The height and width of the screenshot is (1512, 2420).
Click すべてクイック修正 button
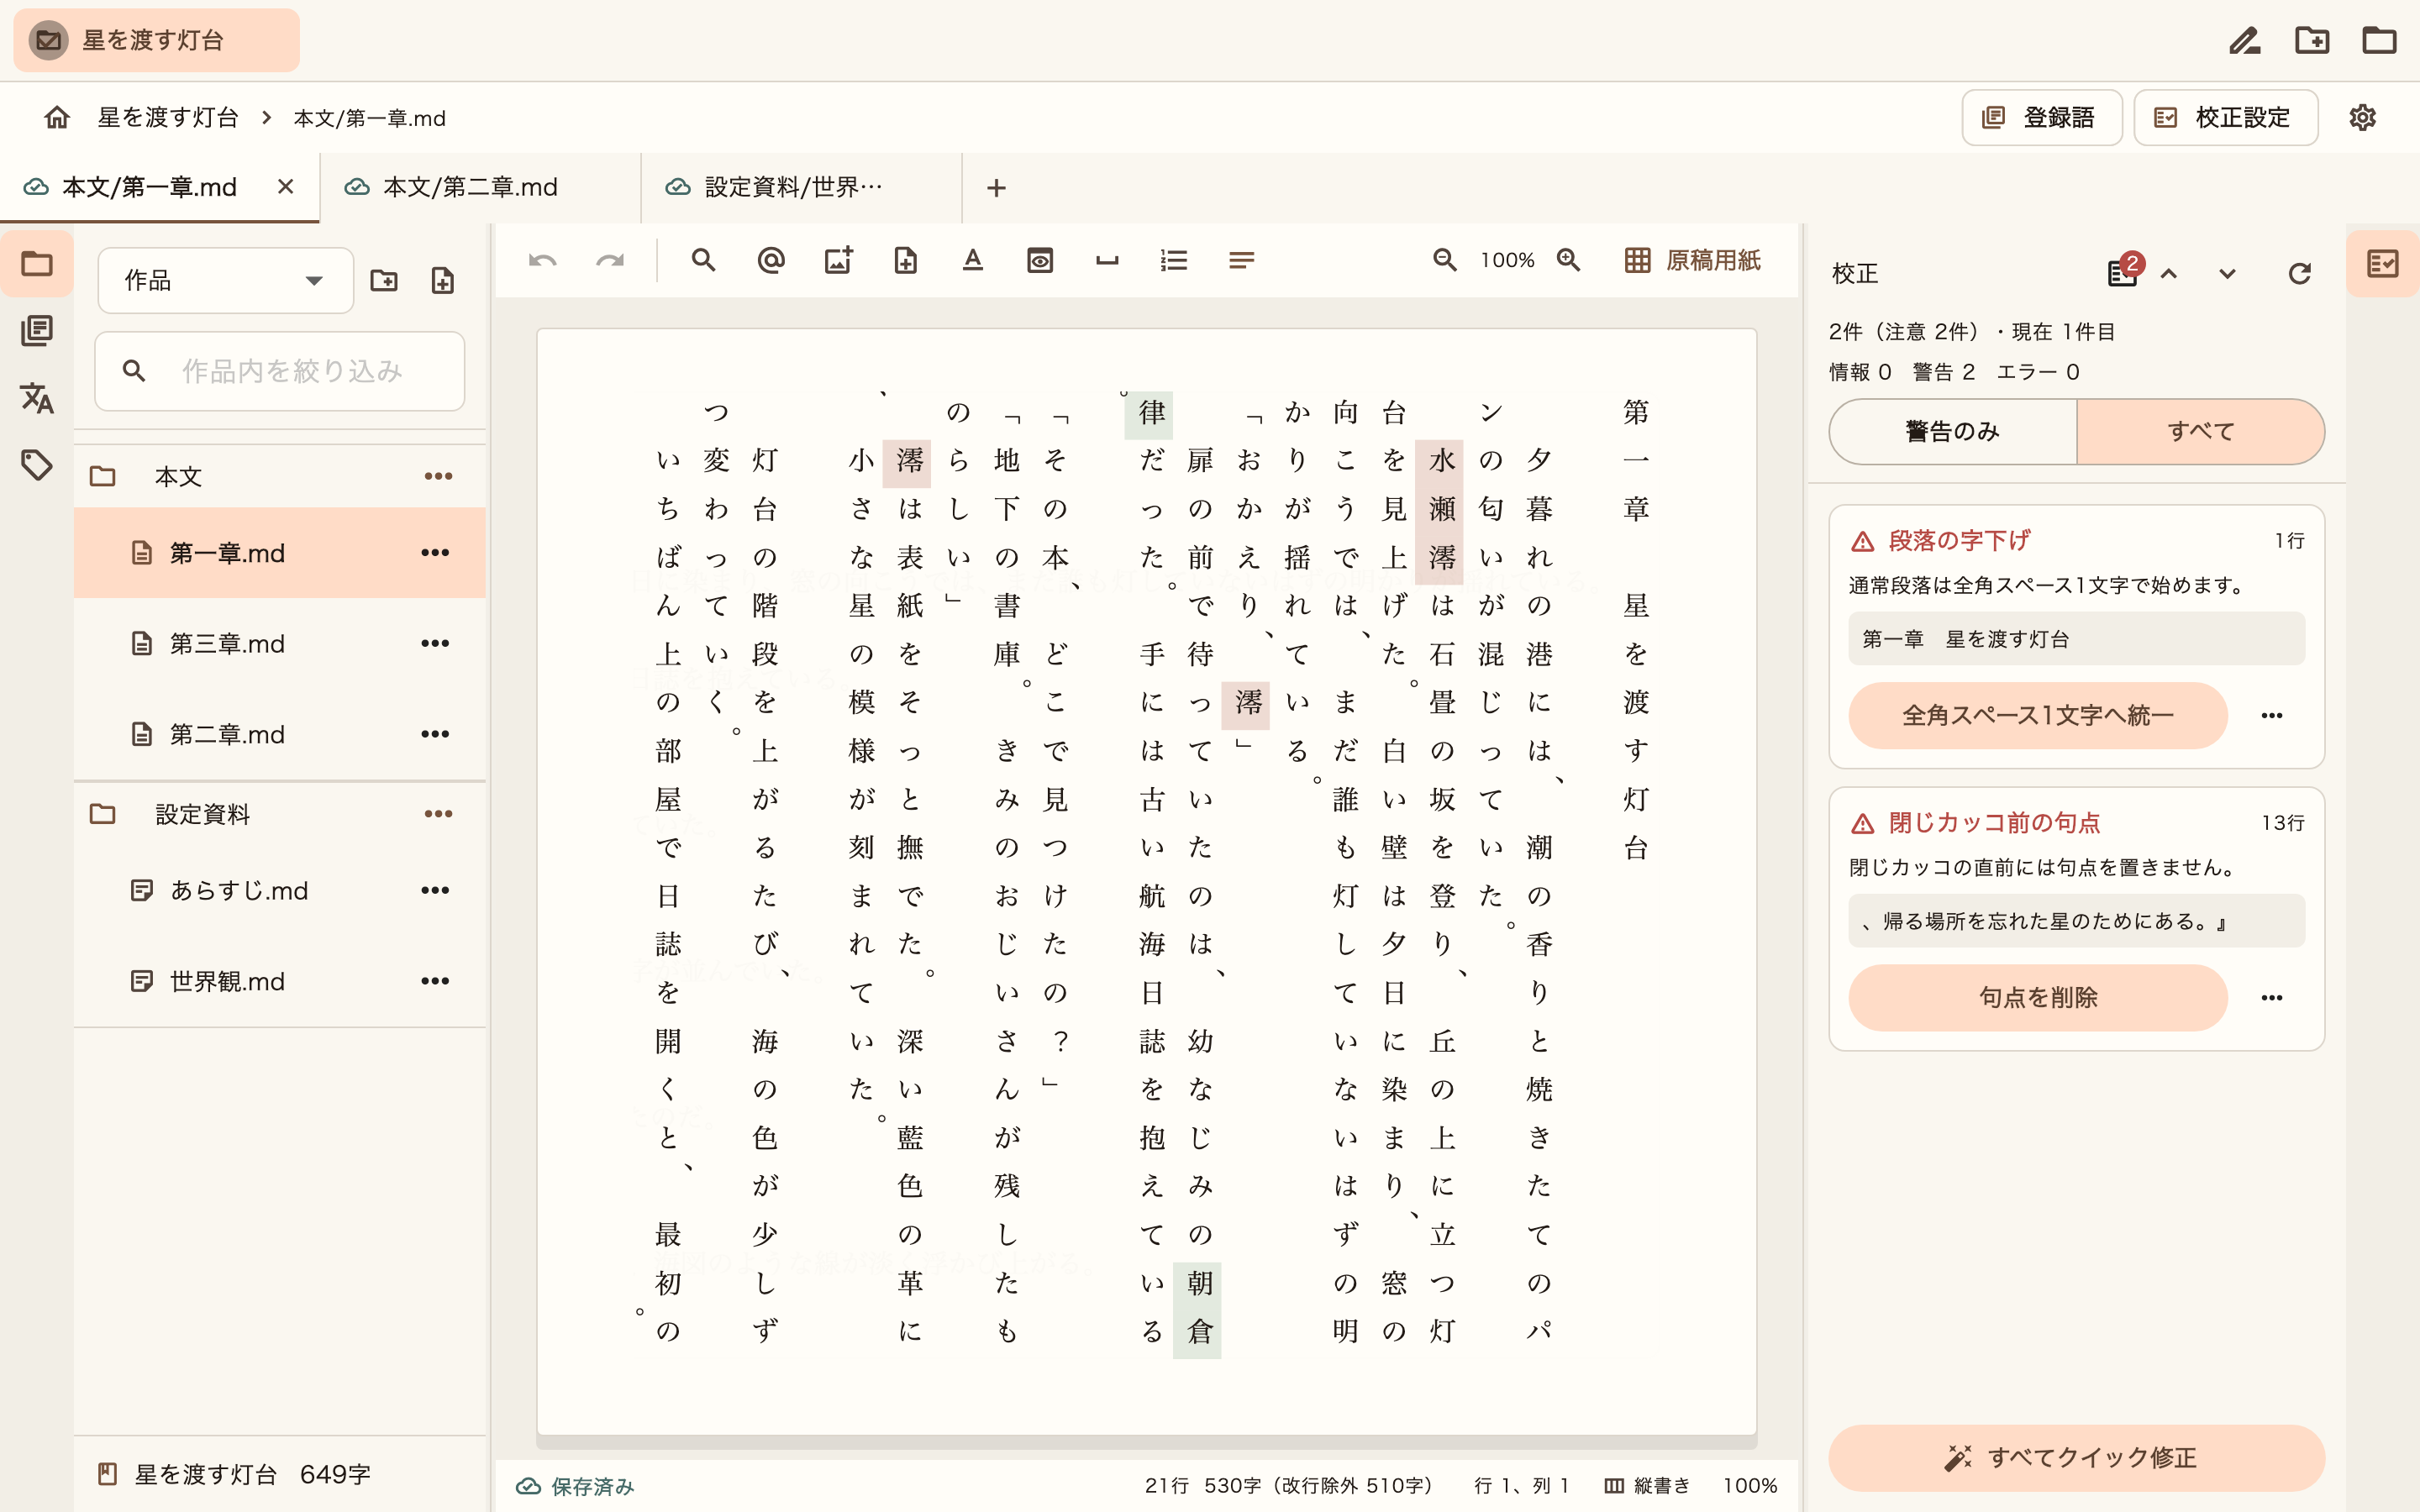(2076, 1458)
